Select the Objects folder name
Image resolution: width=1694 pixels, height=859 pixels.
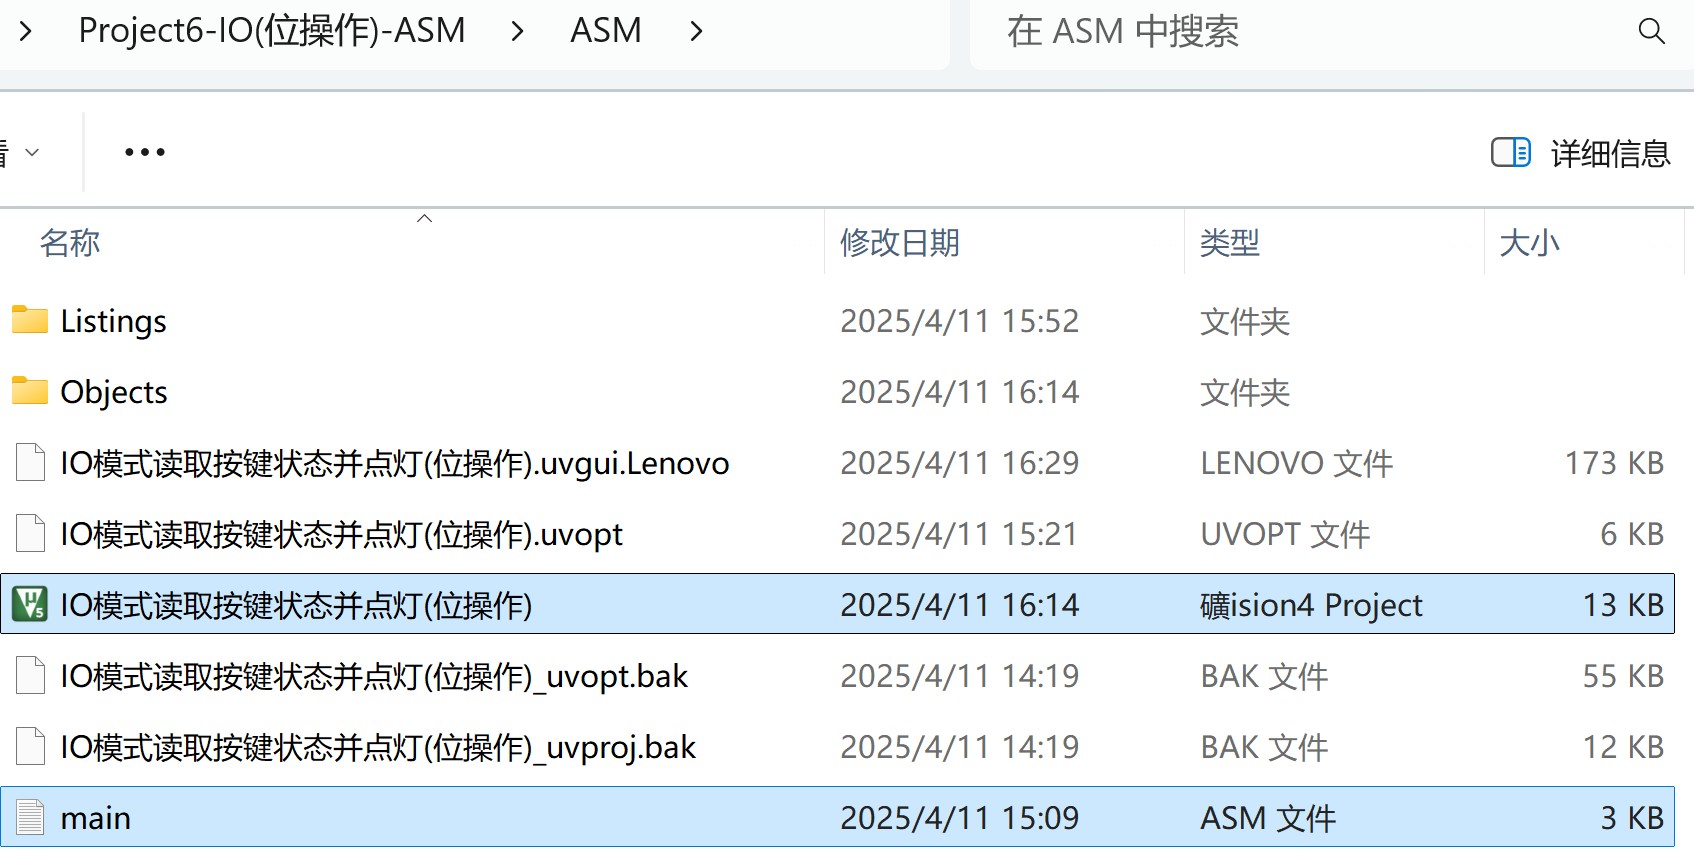(114, 392)
